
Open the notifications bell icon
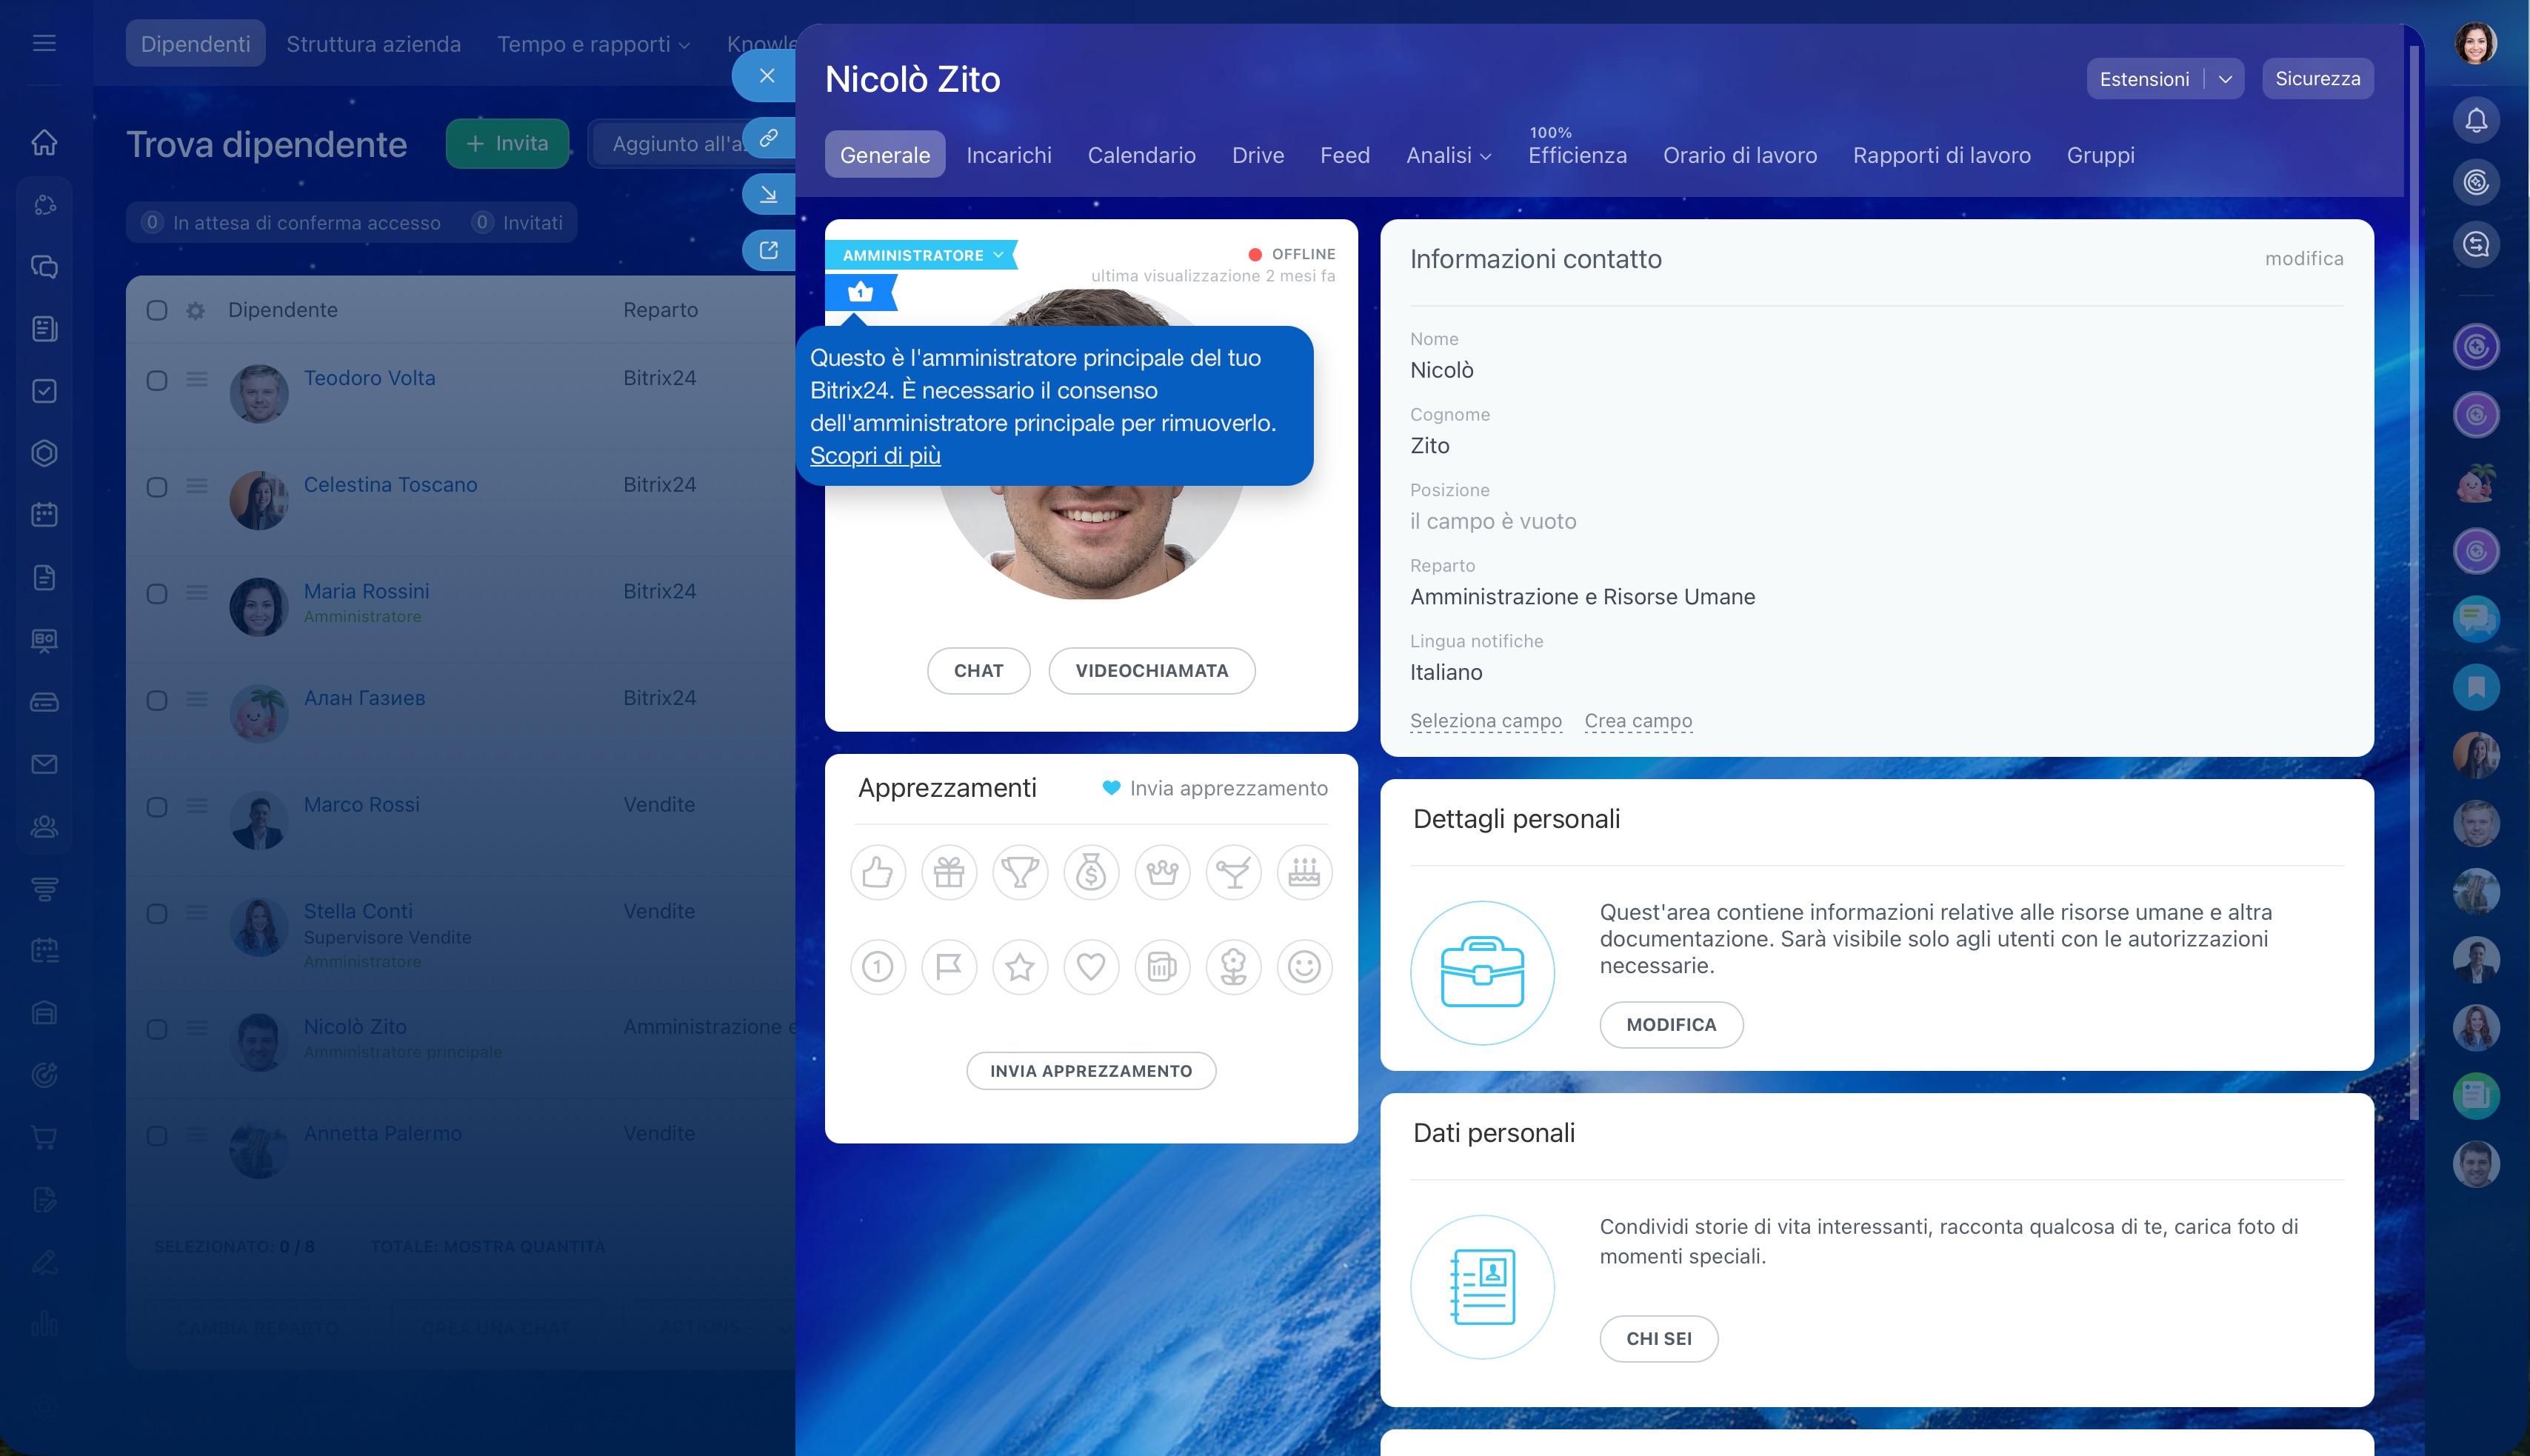click(2475, 120)
